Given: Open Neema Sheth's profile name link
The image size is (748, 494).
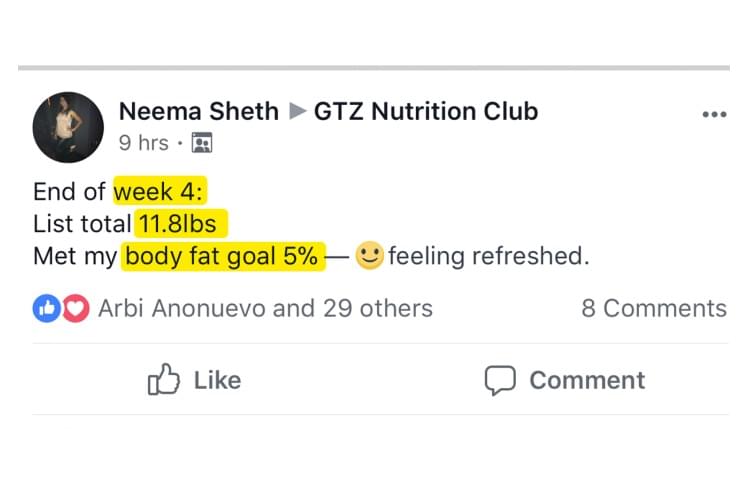Looking at the screenshot, I should [198, 111].
